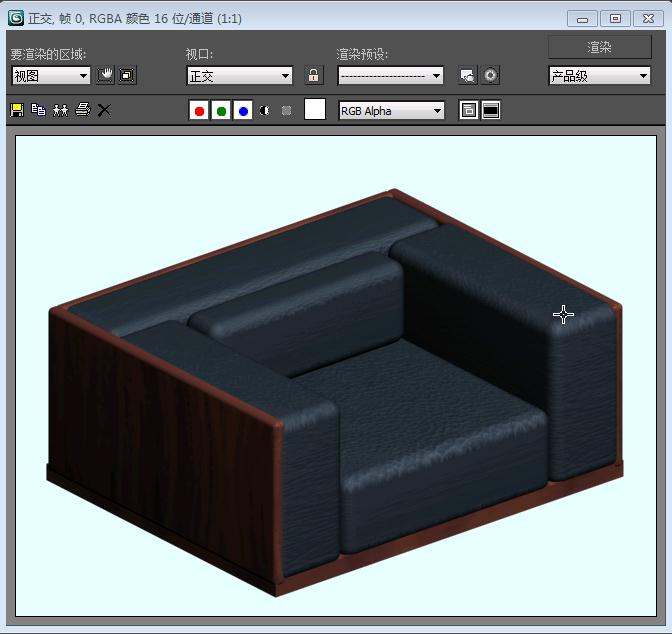Click the application icon in the title bar
Image resolution: width=672 pixels, height=634 pixels.
coord(16,18)
